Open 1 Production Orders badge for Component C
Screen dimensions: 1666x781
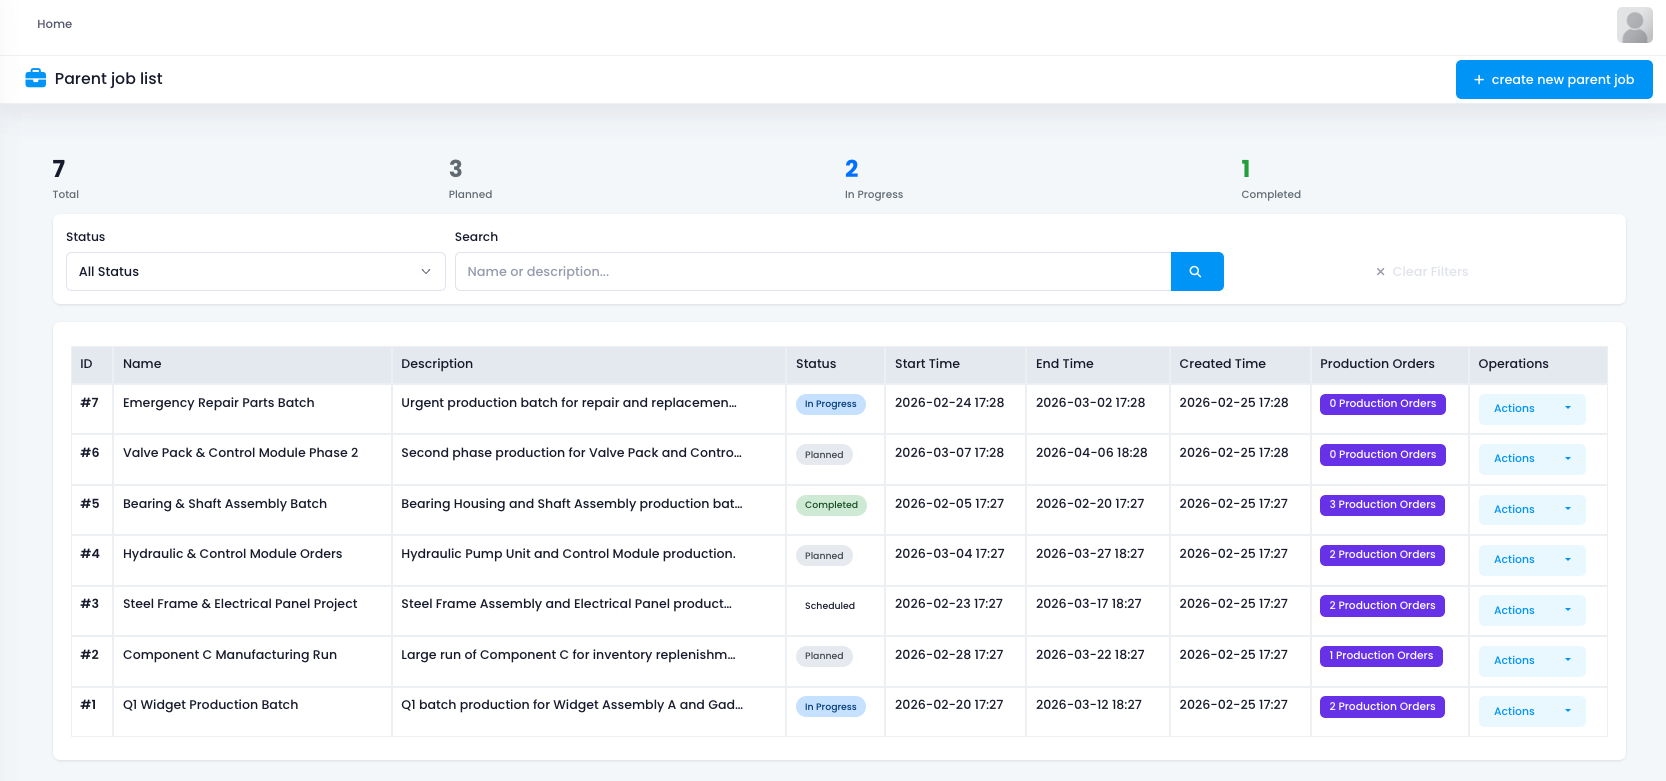[x=1380, y=656]
